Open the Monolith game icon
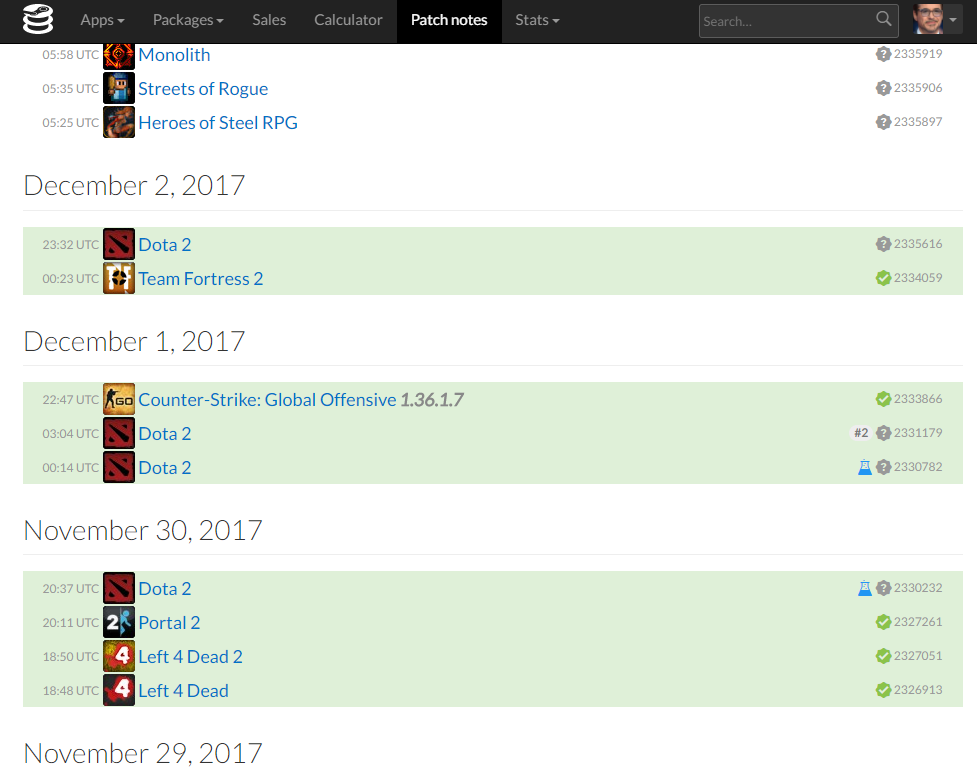 [118, 55]
